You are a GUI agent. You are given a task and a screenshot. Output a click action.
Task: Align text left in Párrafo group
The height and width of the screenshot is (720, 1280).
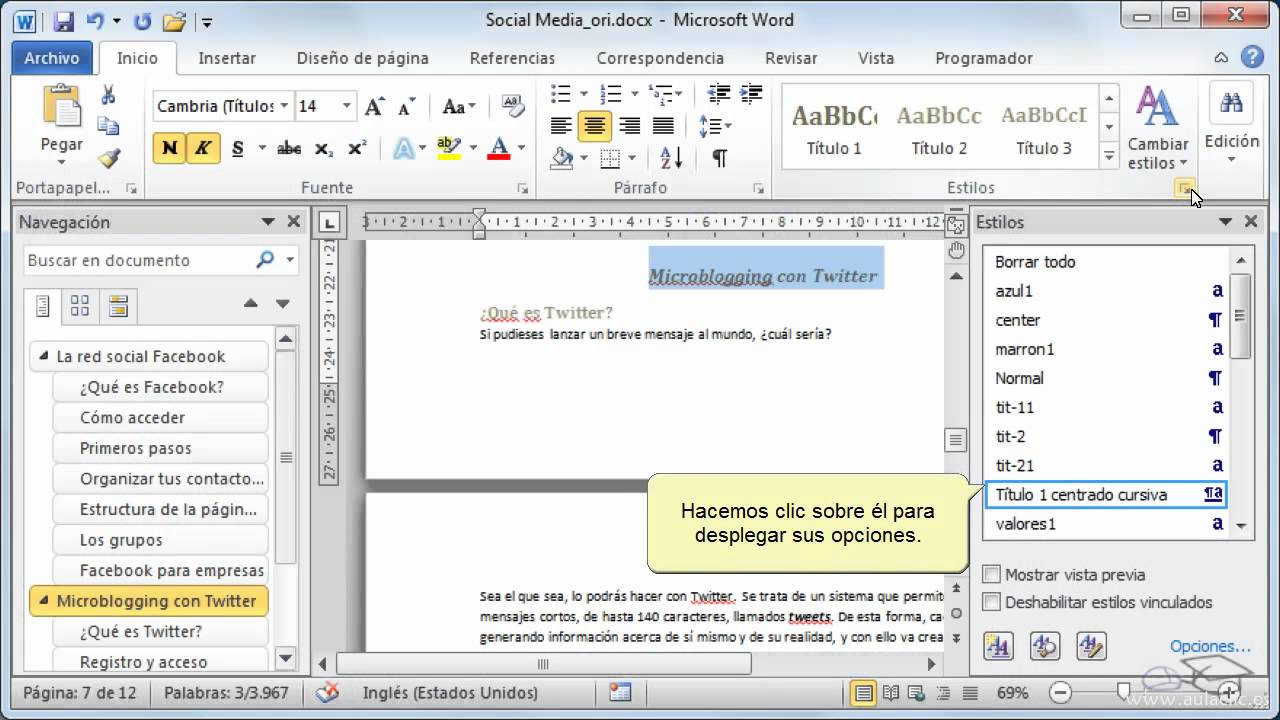point(561,126)
